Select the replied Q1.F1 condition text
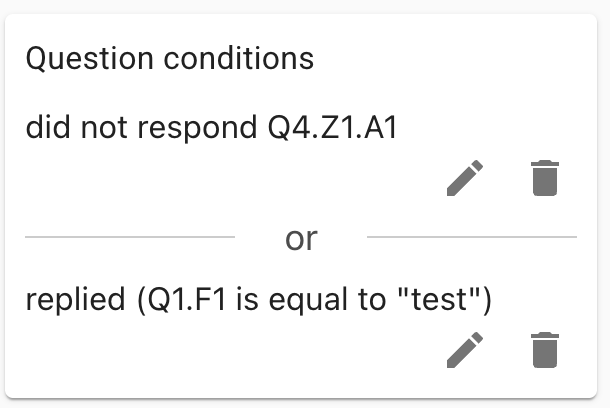610x408 pixels. coord(257,299)
